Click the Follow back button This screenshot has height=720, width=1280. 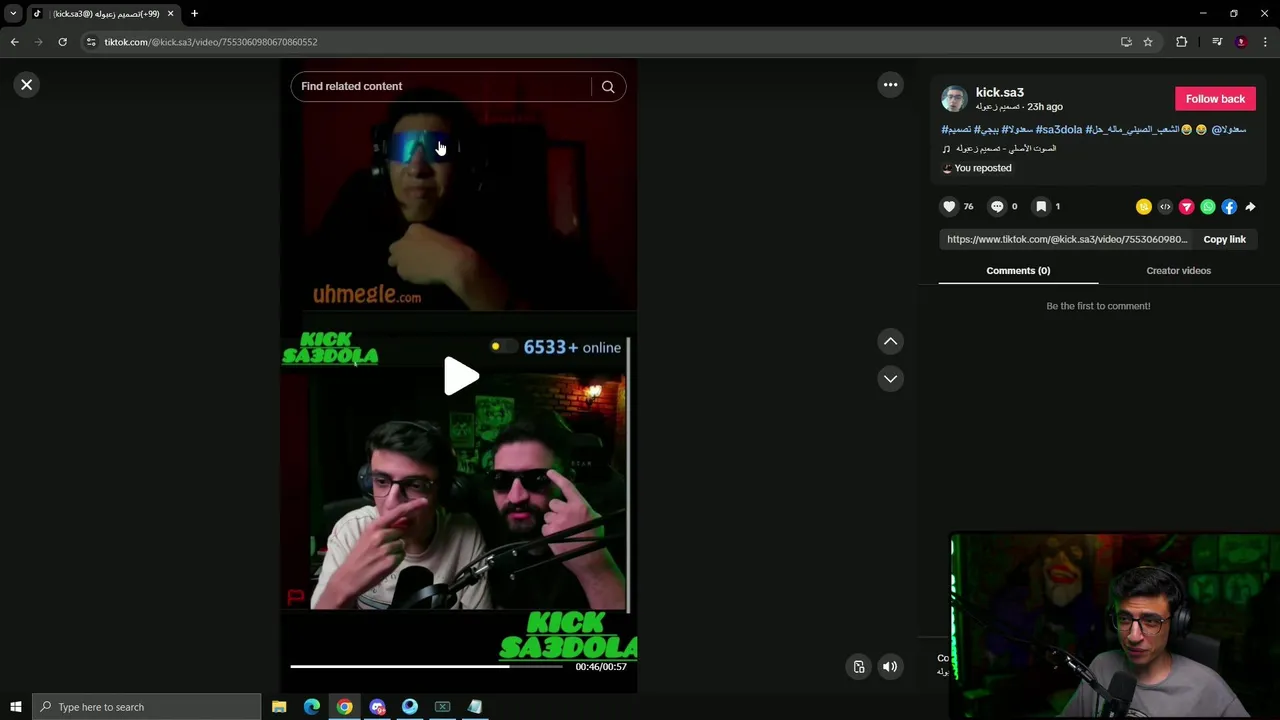tap(1215, 99)
